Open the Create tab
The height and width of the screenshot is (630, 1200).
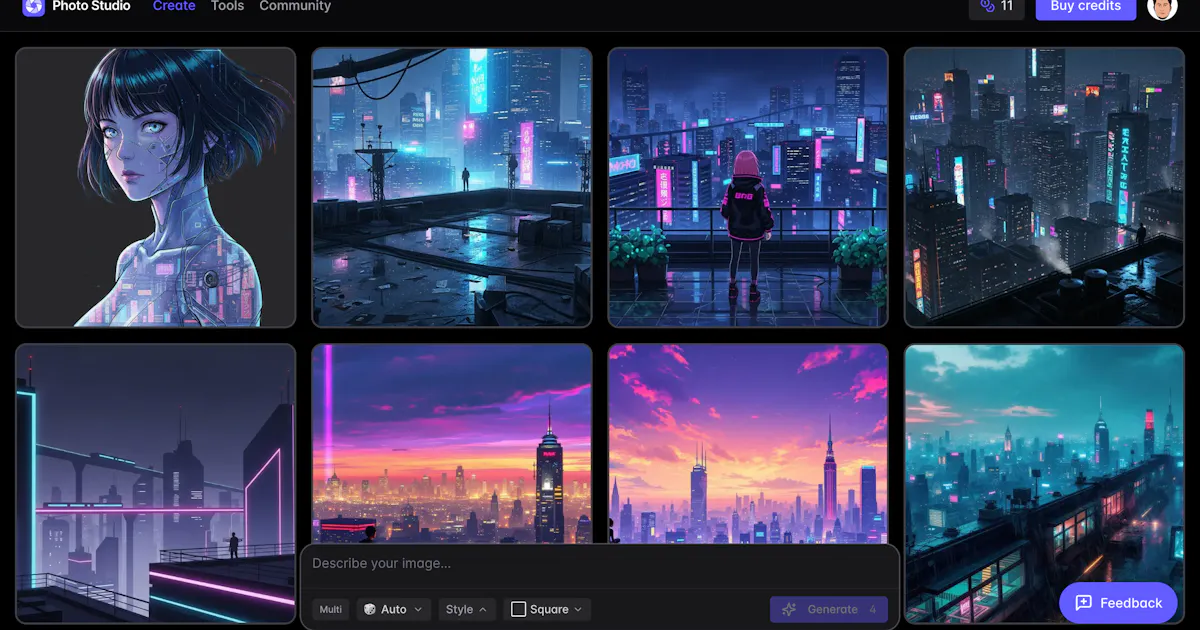pyautogui.click(x=174, y=6)
